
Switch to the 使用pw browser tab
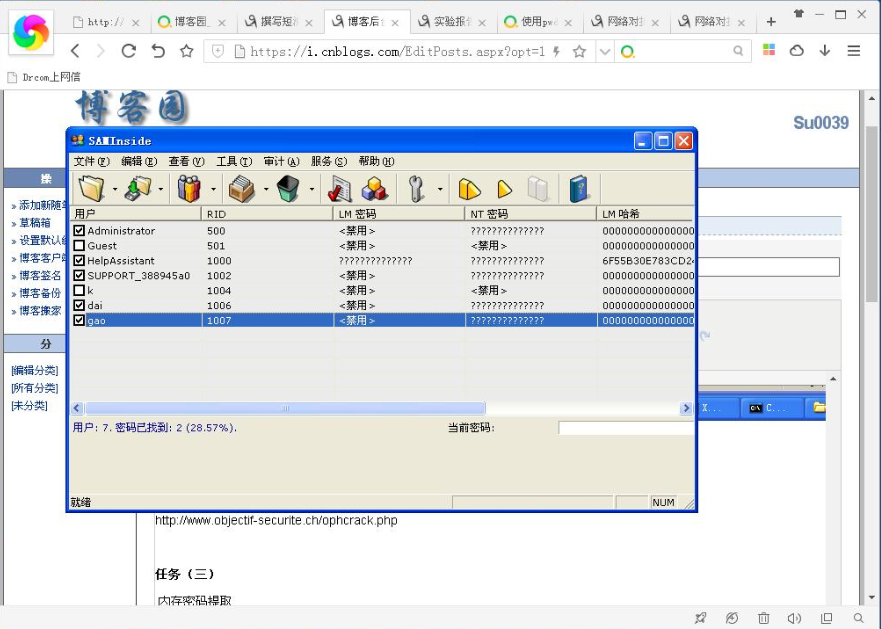tap(539, 22)
